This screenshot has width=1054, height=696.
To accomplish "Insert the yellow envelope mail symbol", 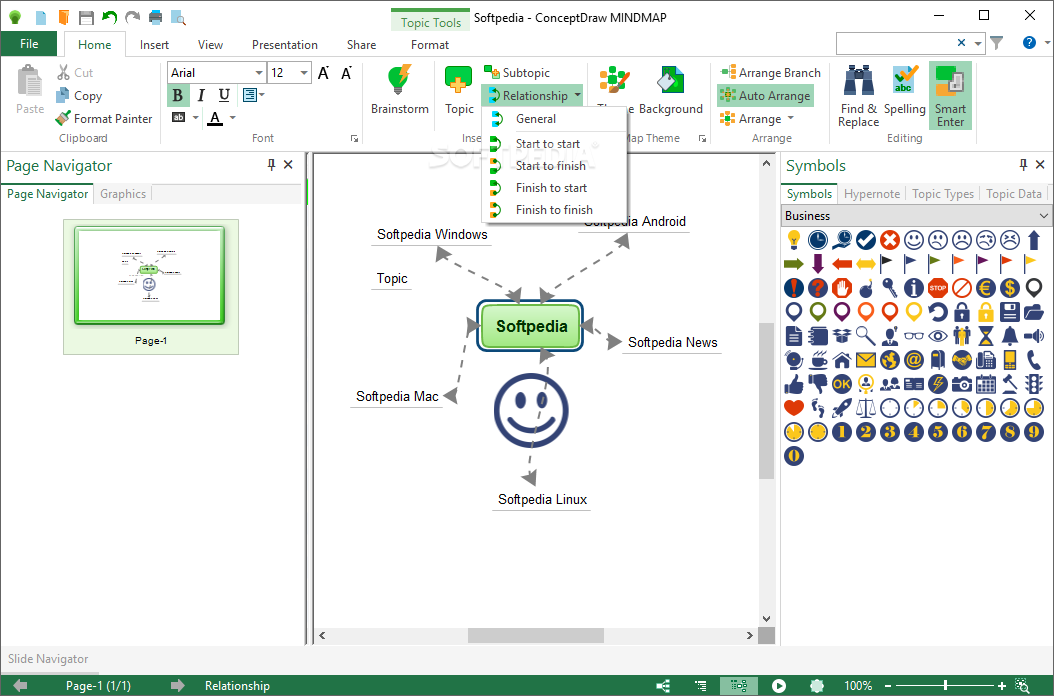I will (x=866, y=360).
